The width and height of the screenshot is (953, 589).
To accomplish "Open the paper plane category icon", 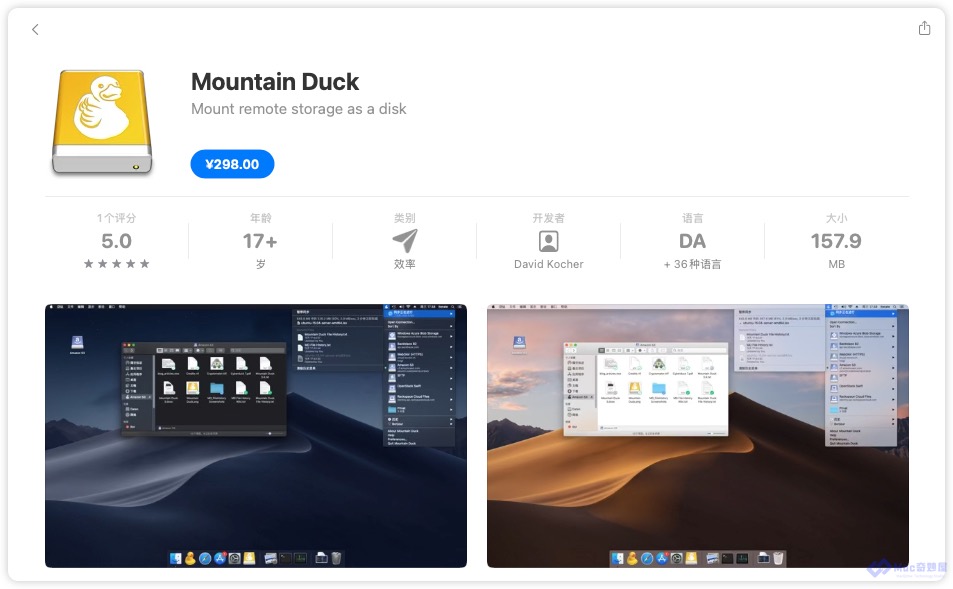I will tap(405, 241).
